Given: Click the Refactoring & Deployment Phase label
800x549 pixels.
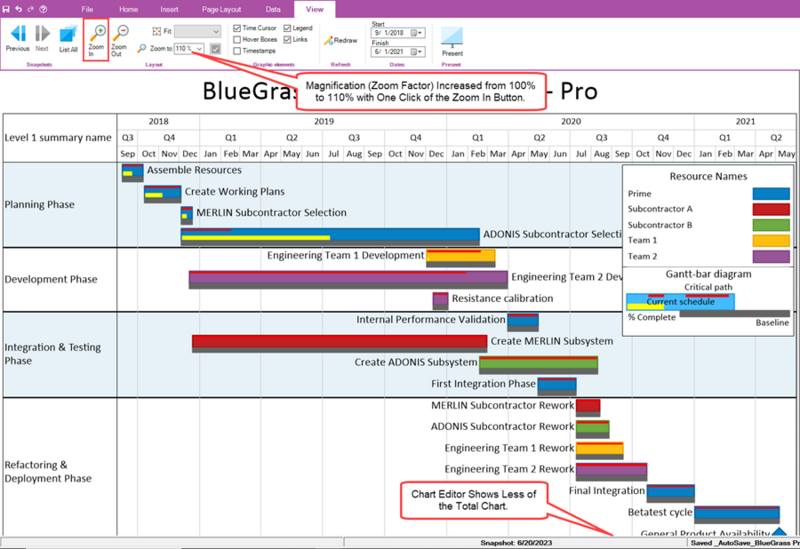Looking at the screenshot, I should coord(48,471).
